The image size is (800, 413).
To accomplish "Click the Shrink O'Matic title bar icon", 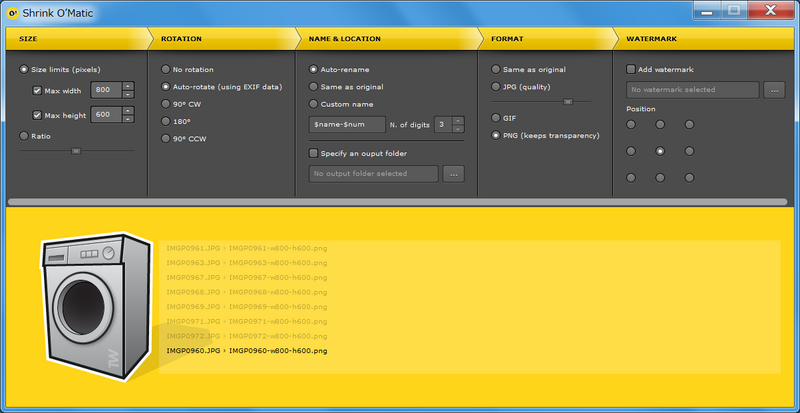I will (x=13, y=13).
